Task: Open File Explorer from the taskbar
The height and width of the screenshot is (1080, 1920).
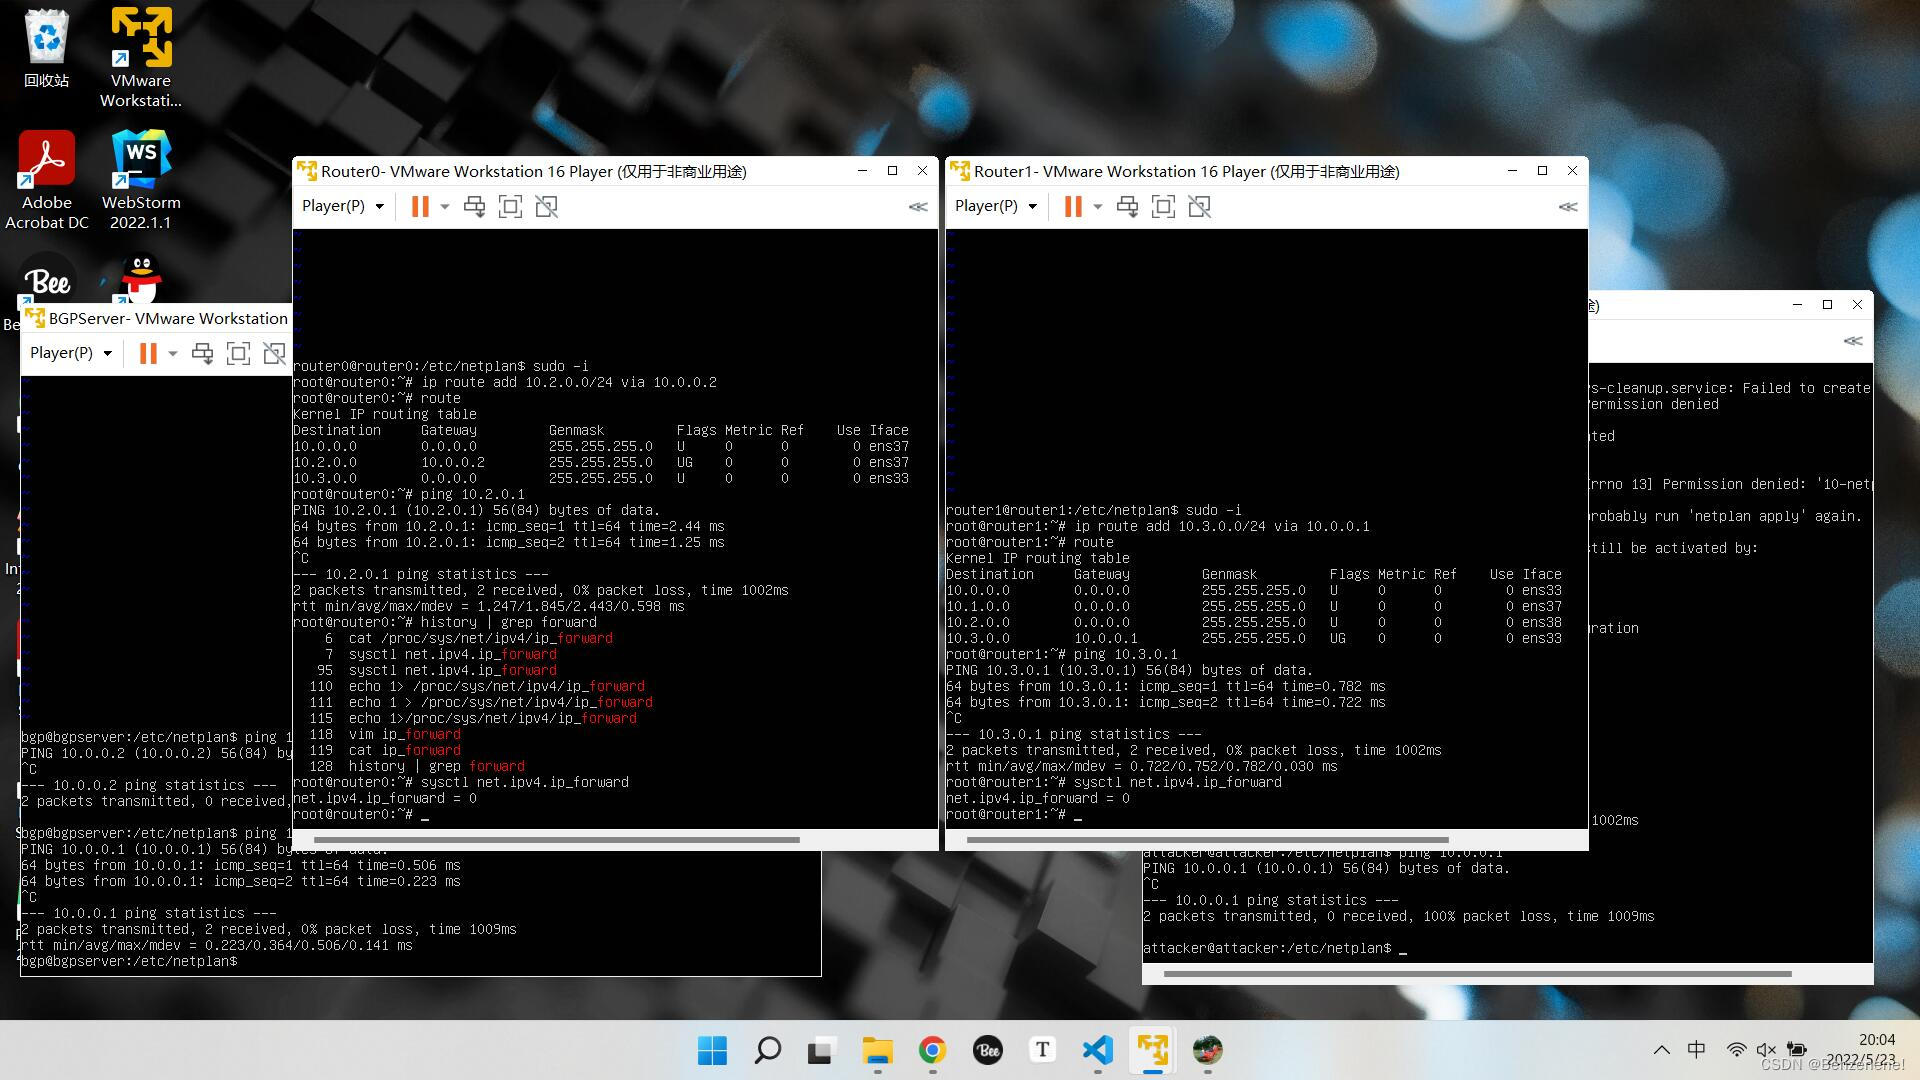Action: (877, 1050)
